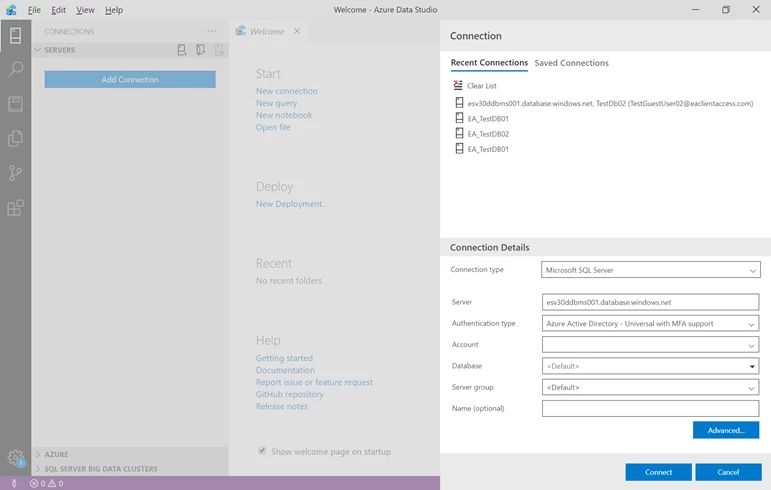Open the Edit menu
Screen dimensions: 771x490
(58, 10)
